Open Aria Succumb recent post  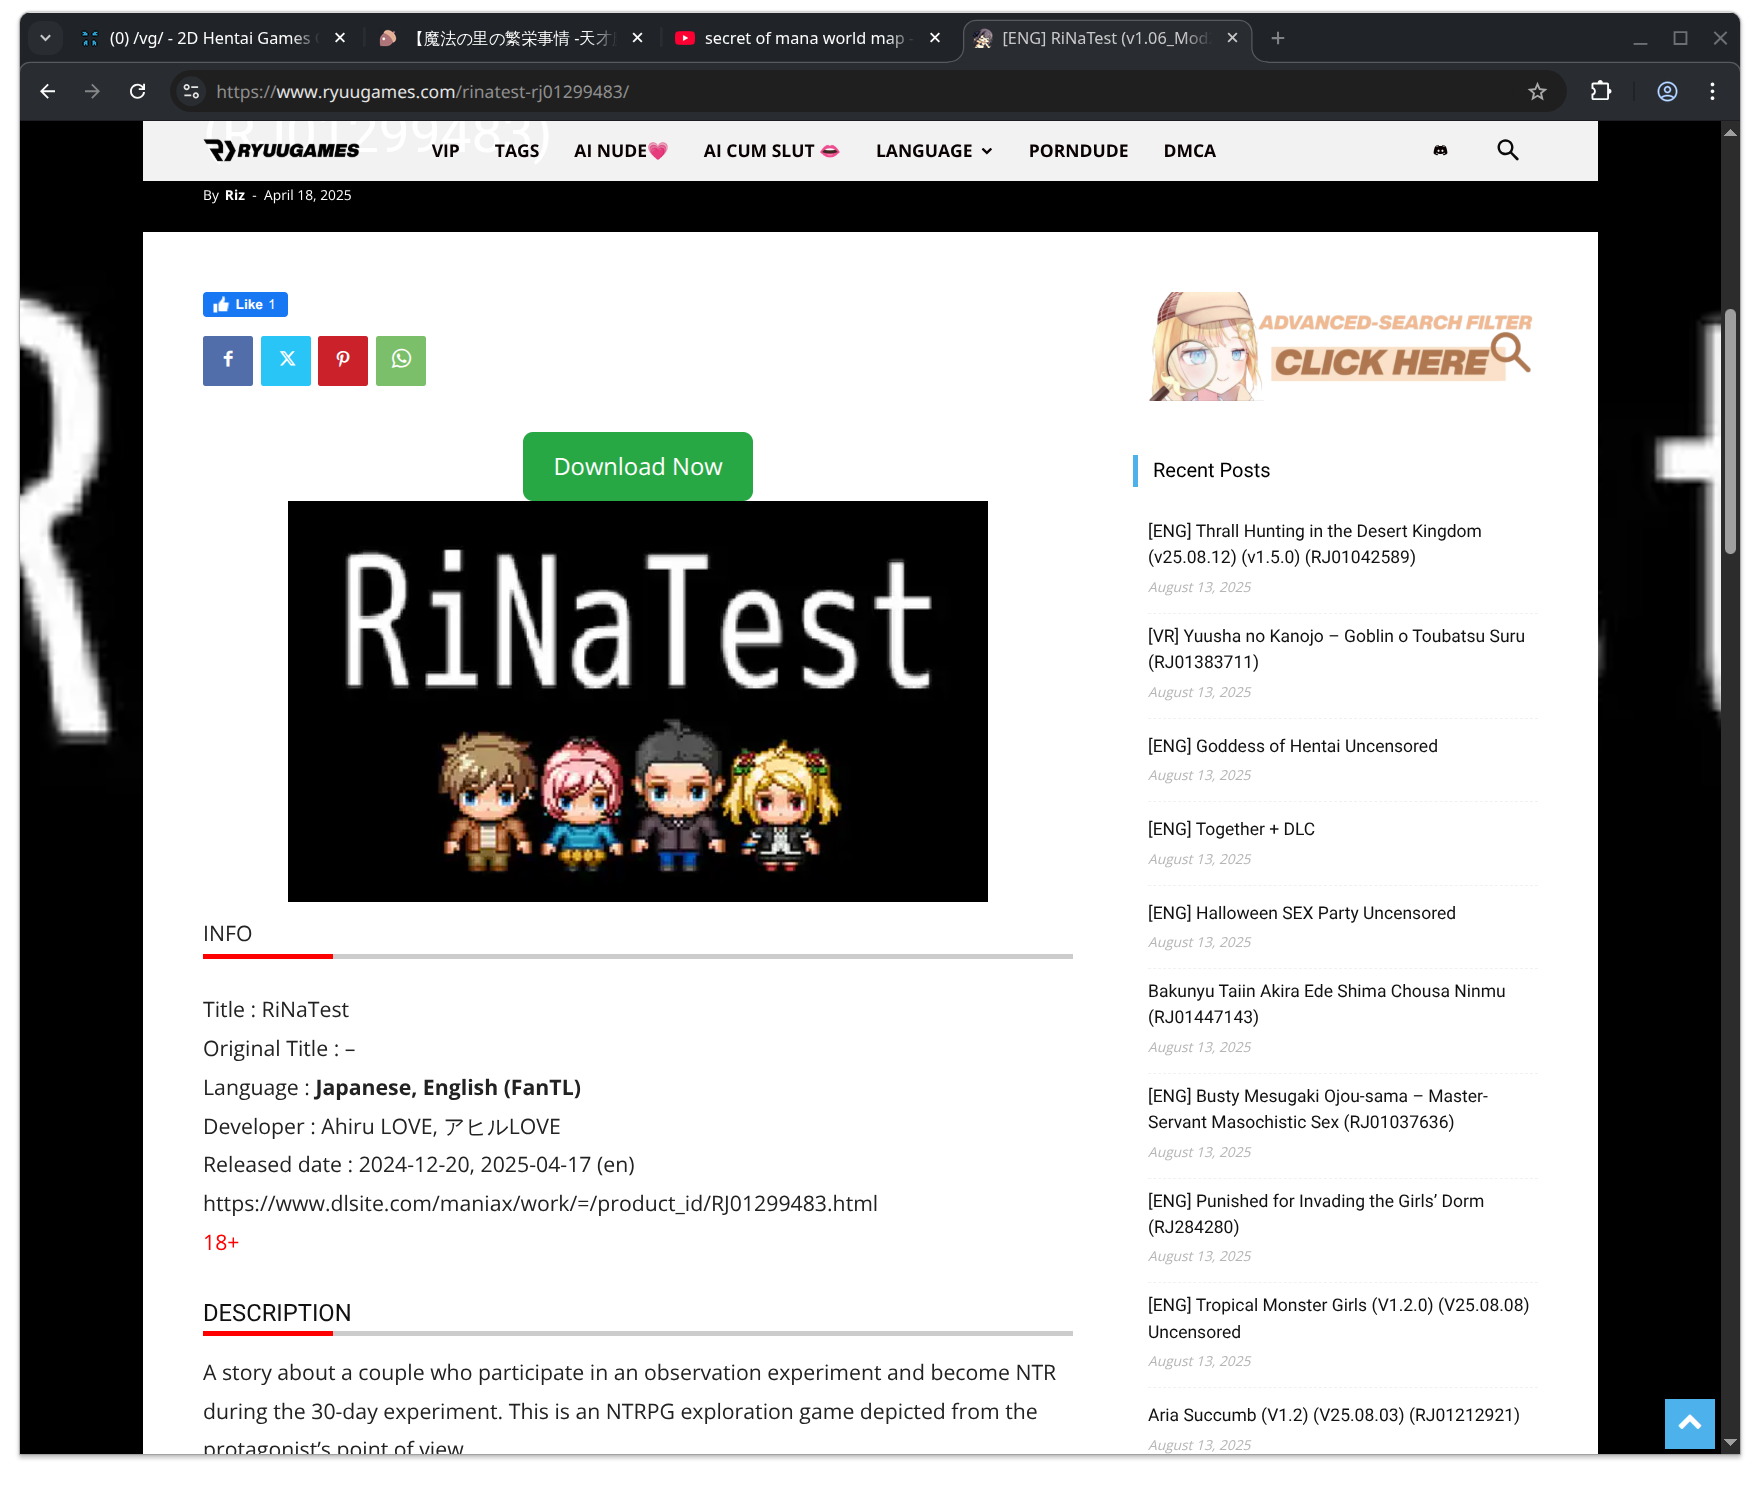tap(1333, 1415)
